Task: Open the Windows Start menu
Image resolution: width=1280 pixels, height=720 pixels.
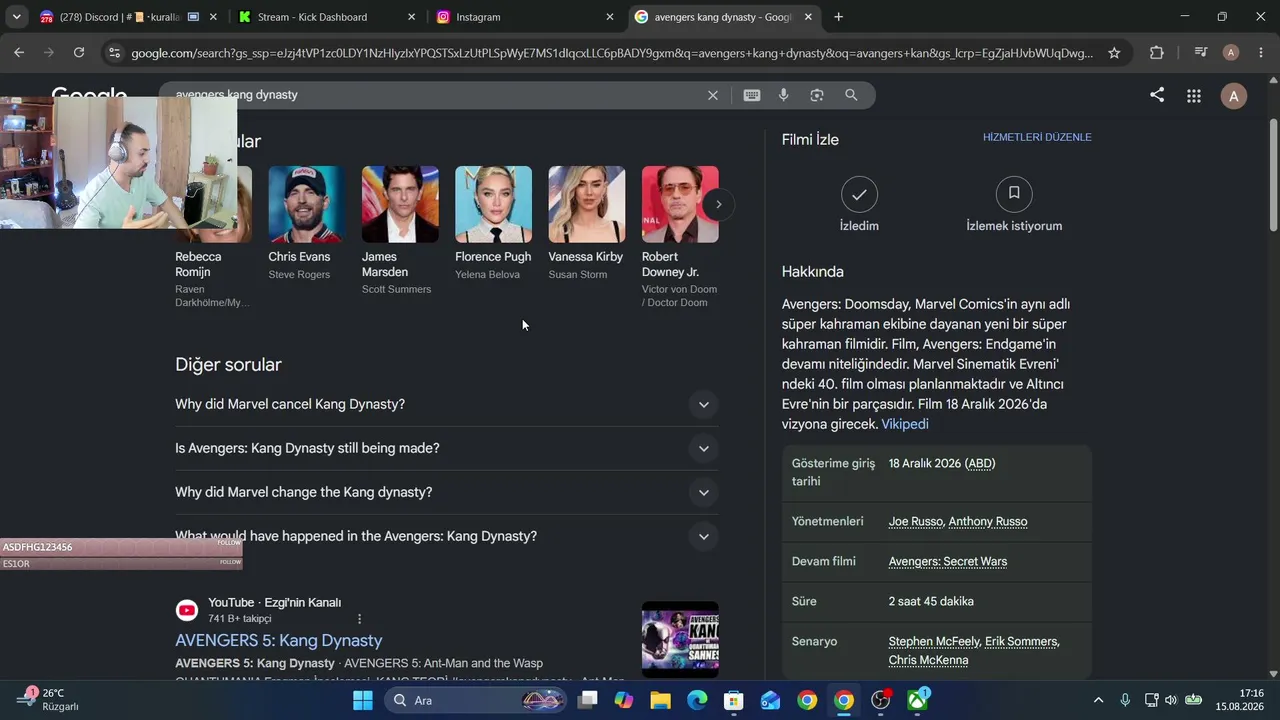Action: pyautogui.click(x=363, y=700)
